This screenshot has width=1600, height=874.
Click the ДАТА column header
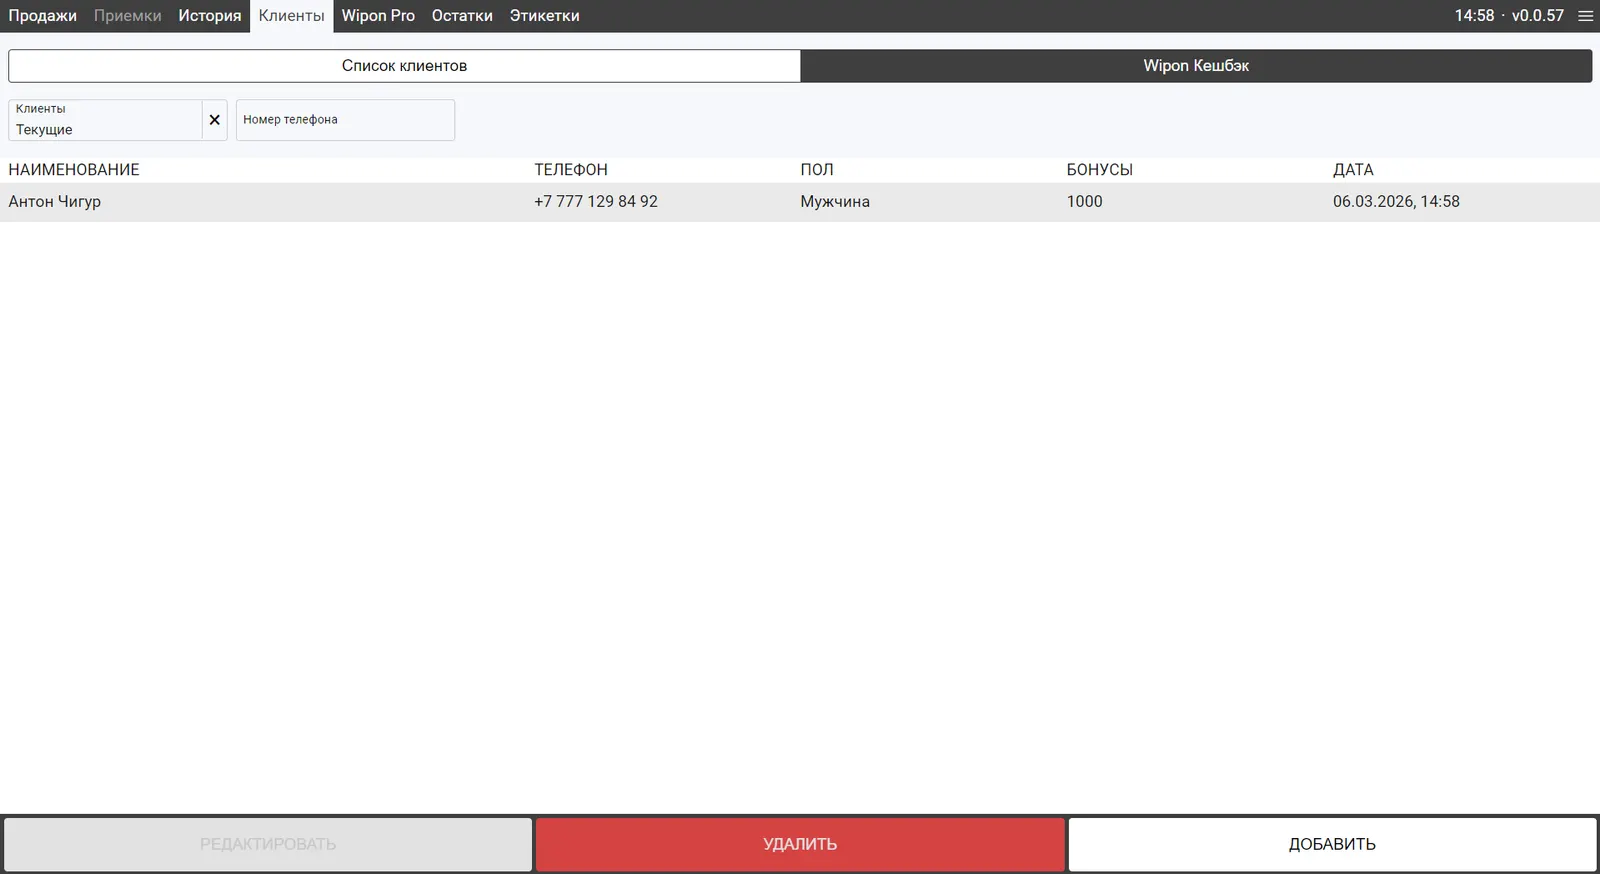(1353, 170)
